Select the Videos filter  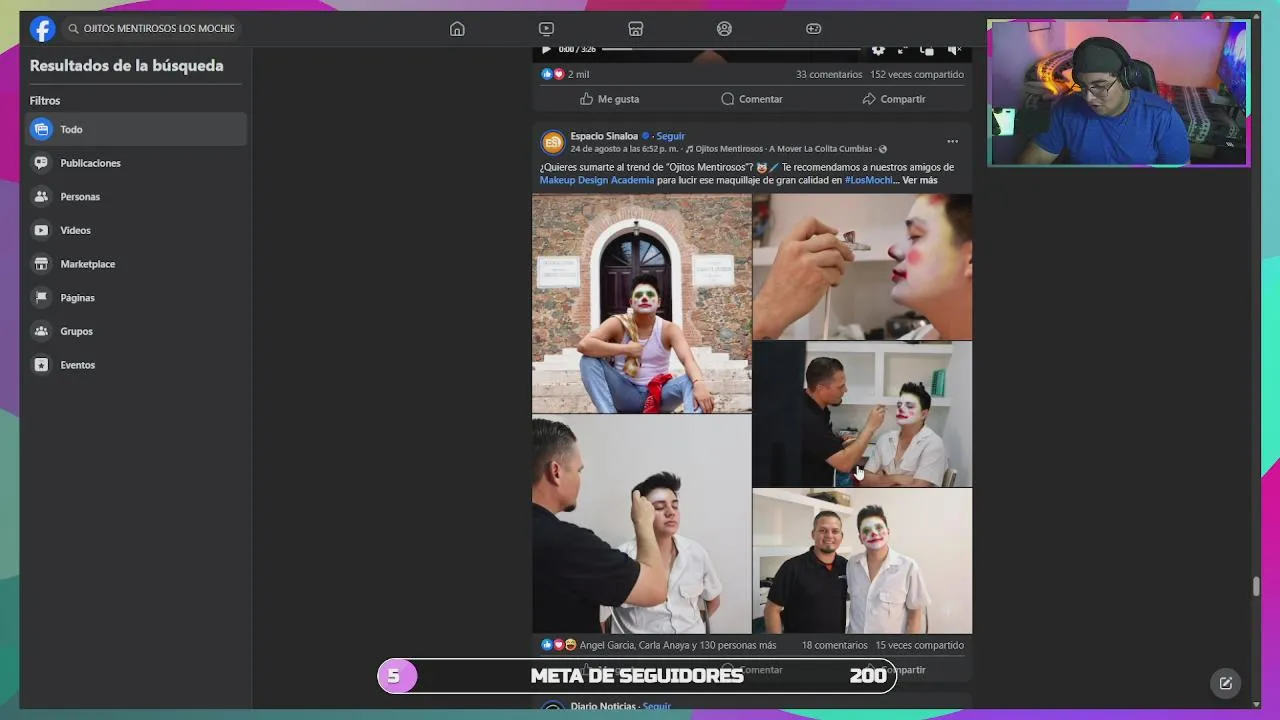[136, 230]
